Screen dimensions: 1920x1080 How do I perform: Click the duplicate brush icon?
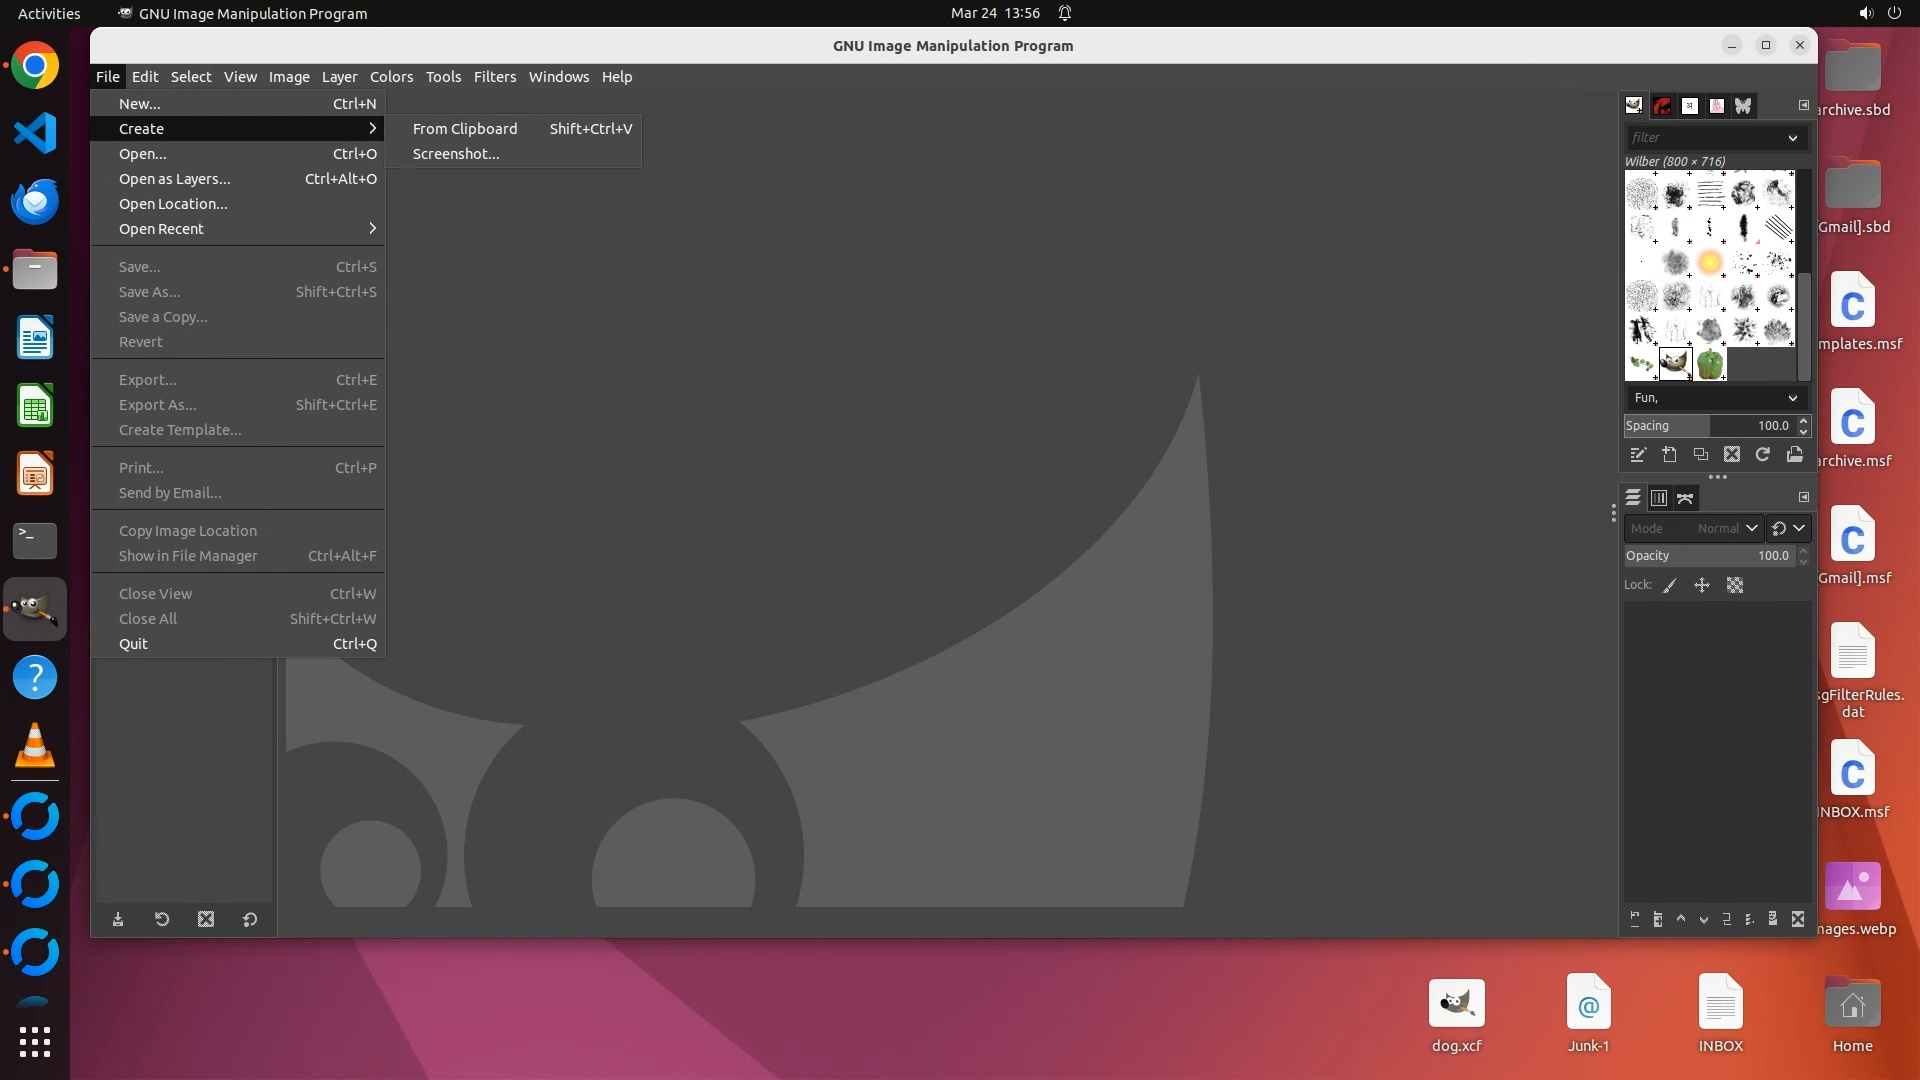point(1701,455)
